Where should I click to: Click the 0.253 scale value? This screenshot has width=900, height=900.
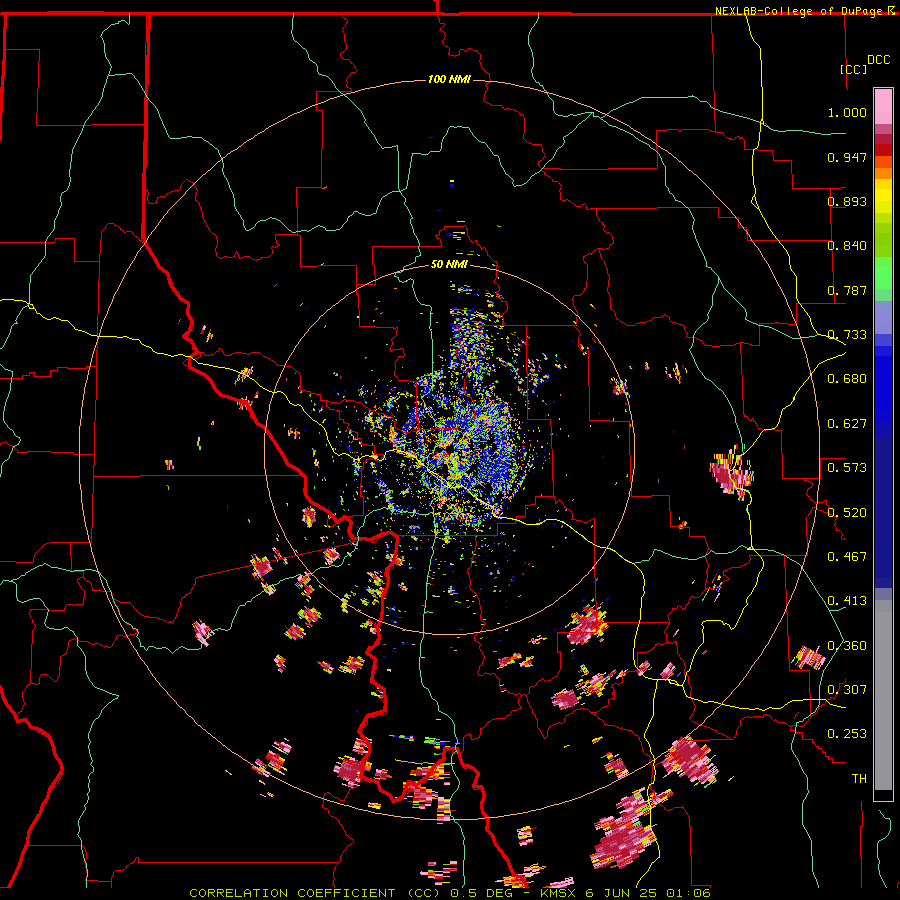tap(847, 734)
